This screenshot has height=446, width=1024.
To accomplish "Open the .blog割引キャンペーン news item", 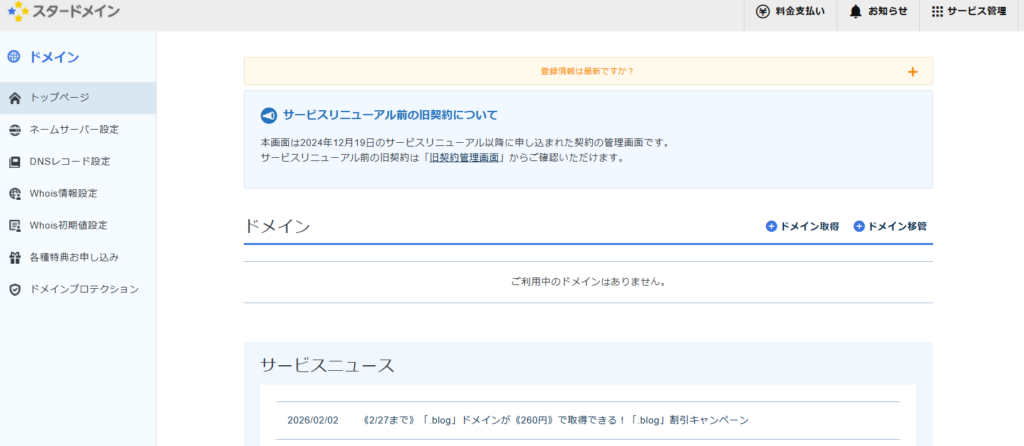I will coord(557,420).
